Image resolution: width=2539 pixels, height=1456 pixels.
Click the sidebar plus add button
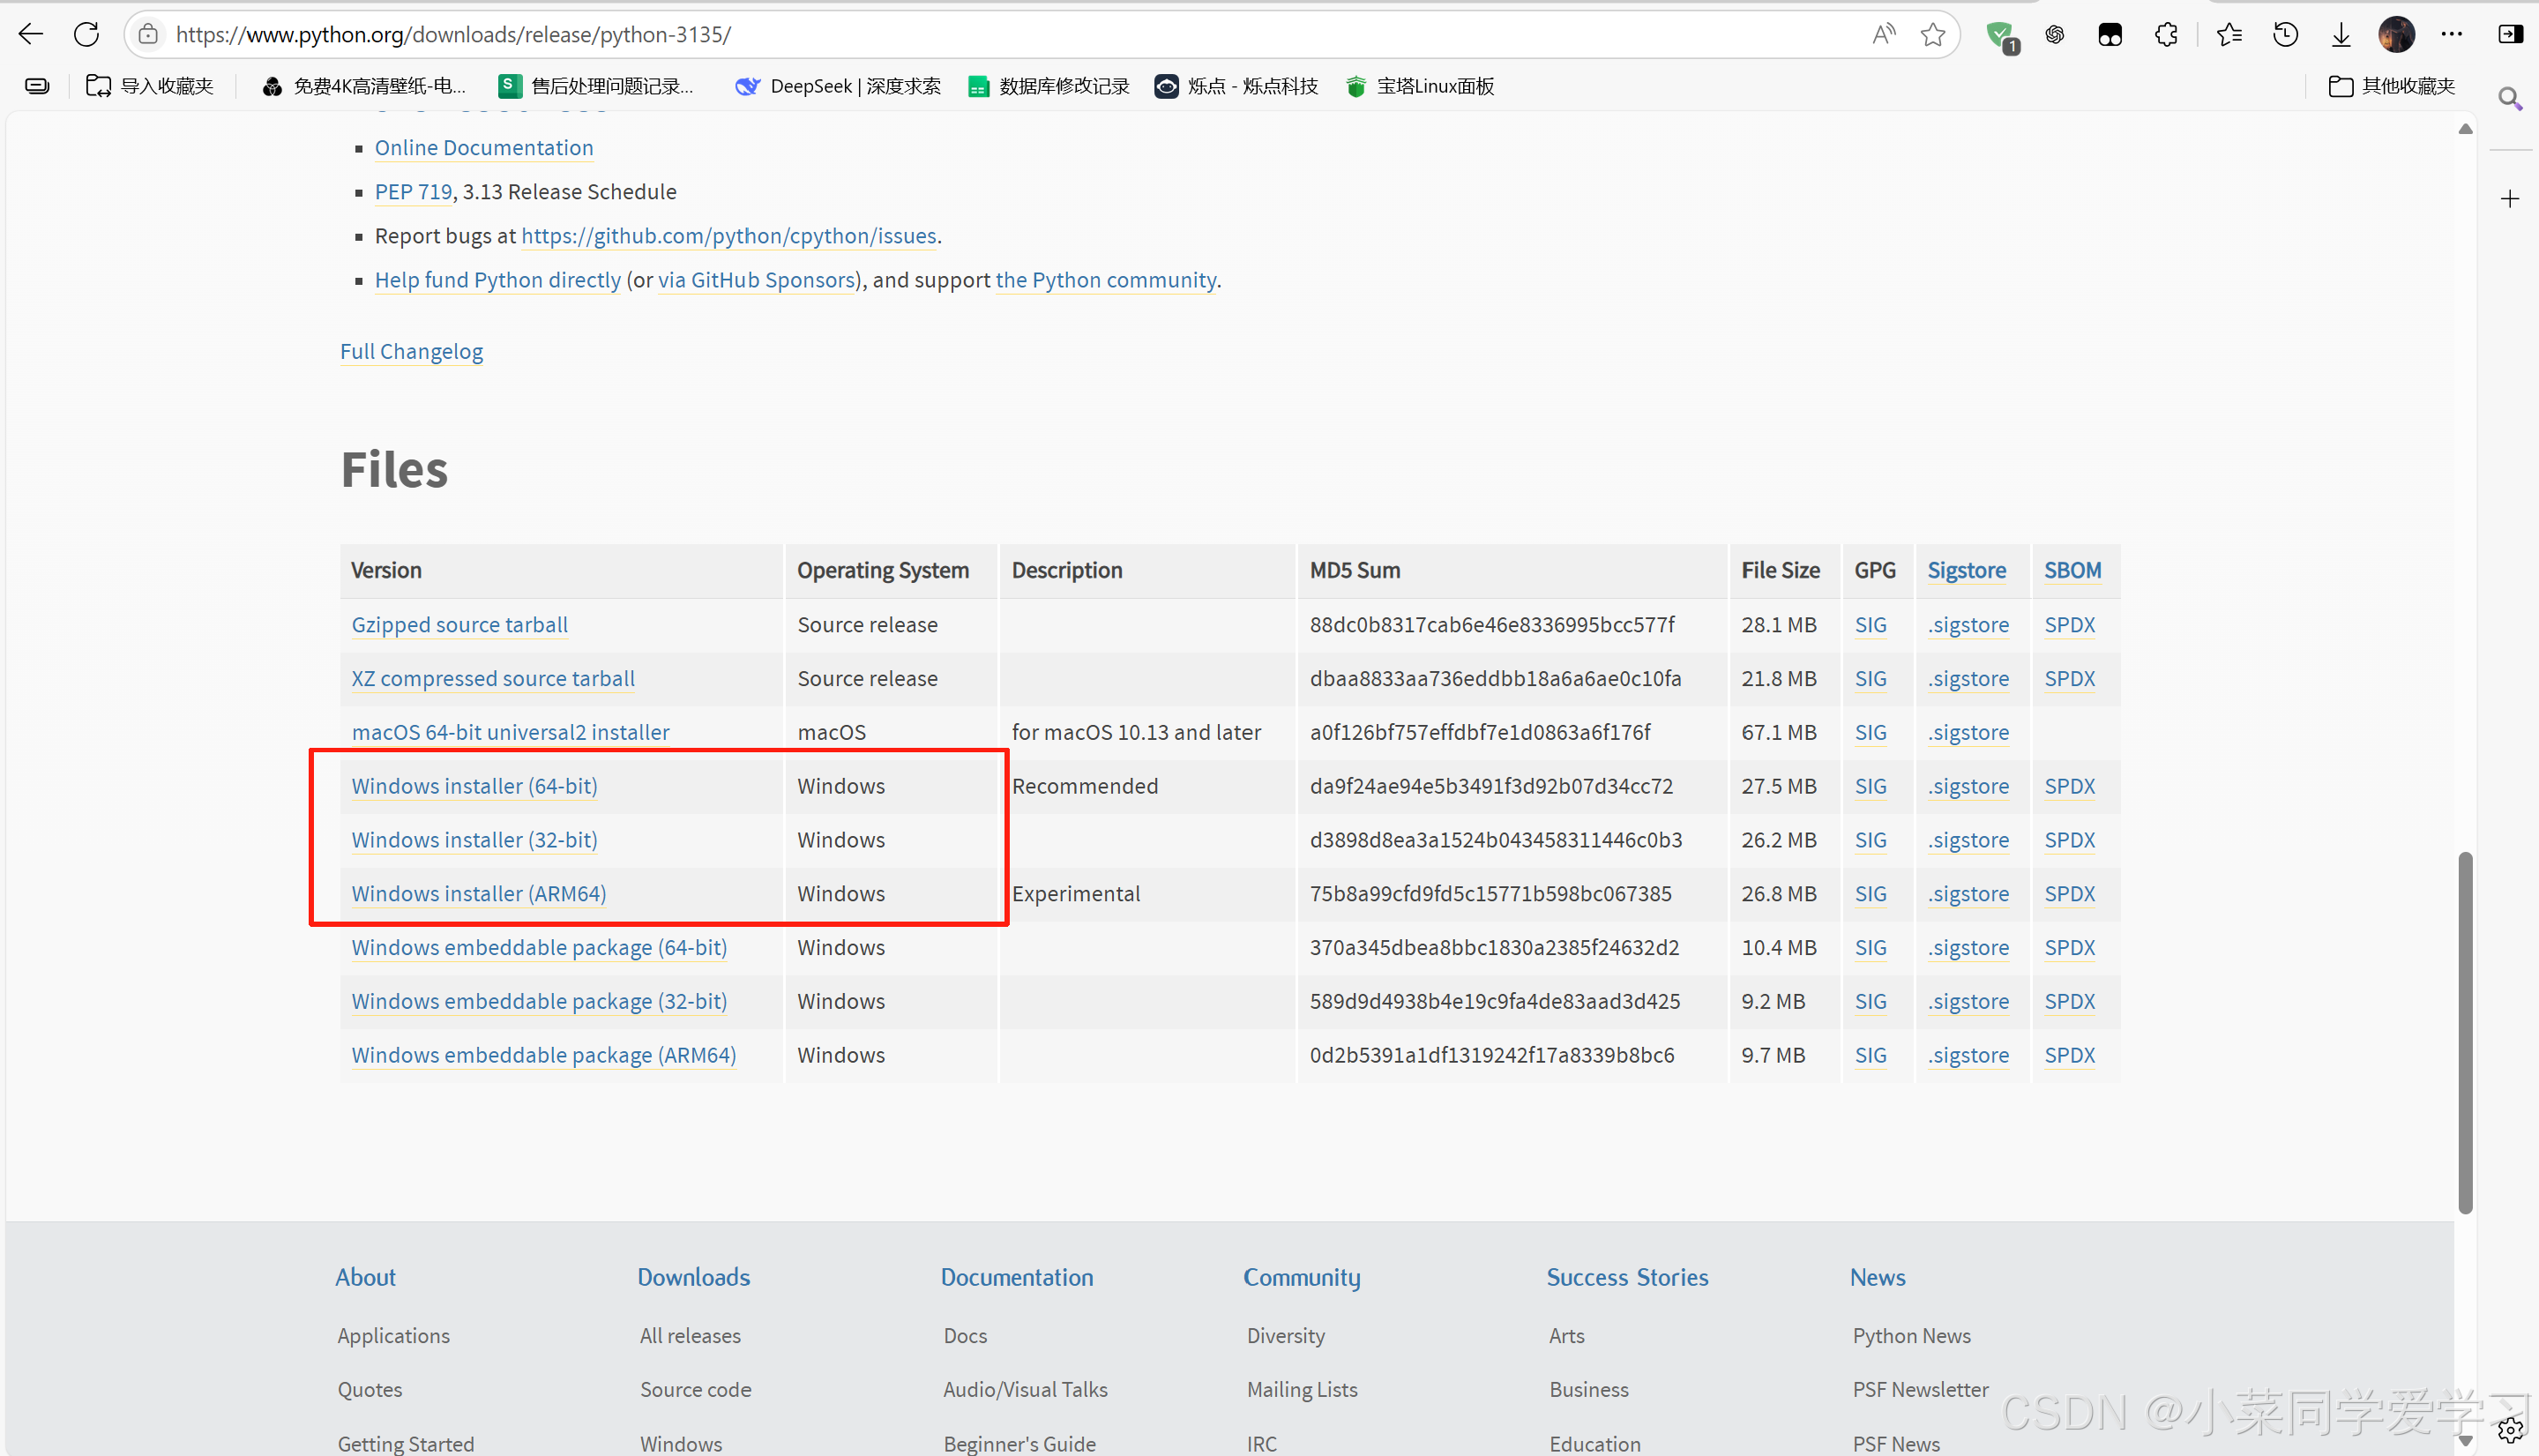click(x=2510, y=199)
